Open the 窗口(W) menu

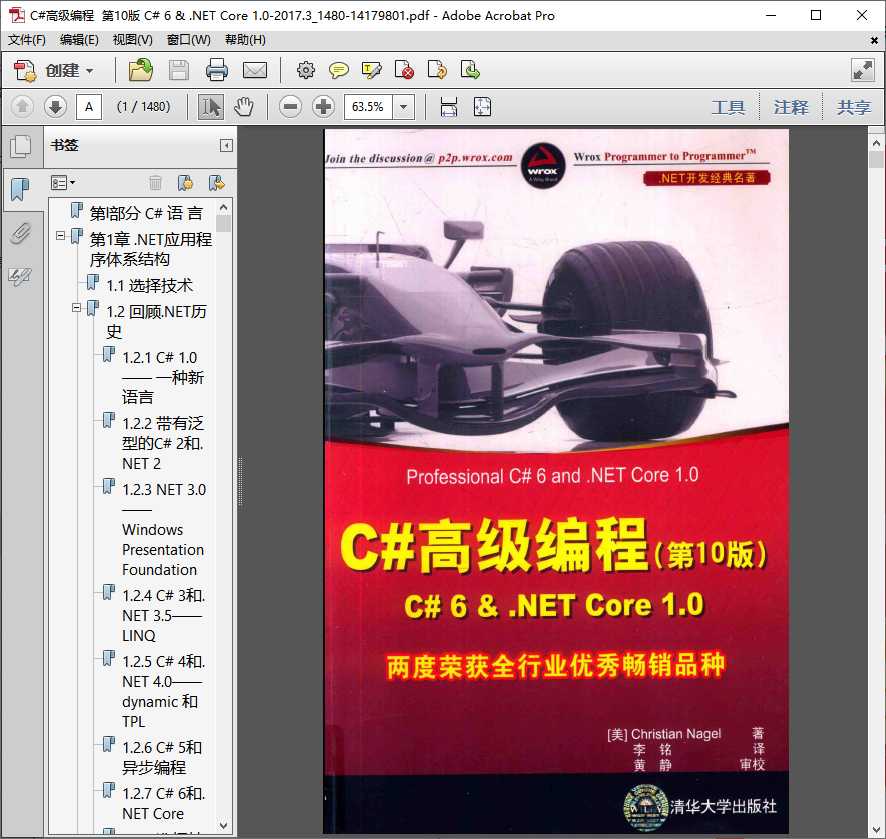coord(188,40)
